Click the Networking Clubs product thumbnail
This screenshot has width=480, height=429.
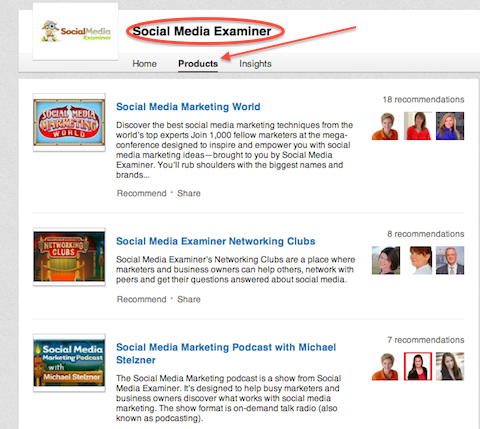coord(69,257)
